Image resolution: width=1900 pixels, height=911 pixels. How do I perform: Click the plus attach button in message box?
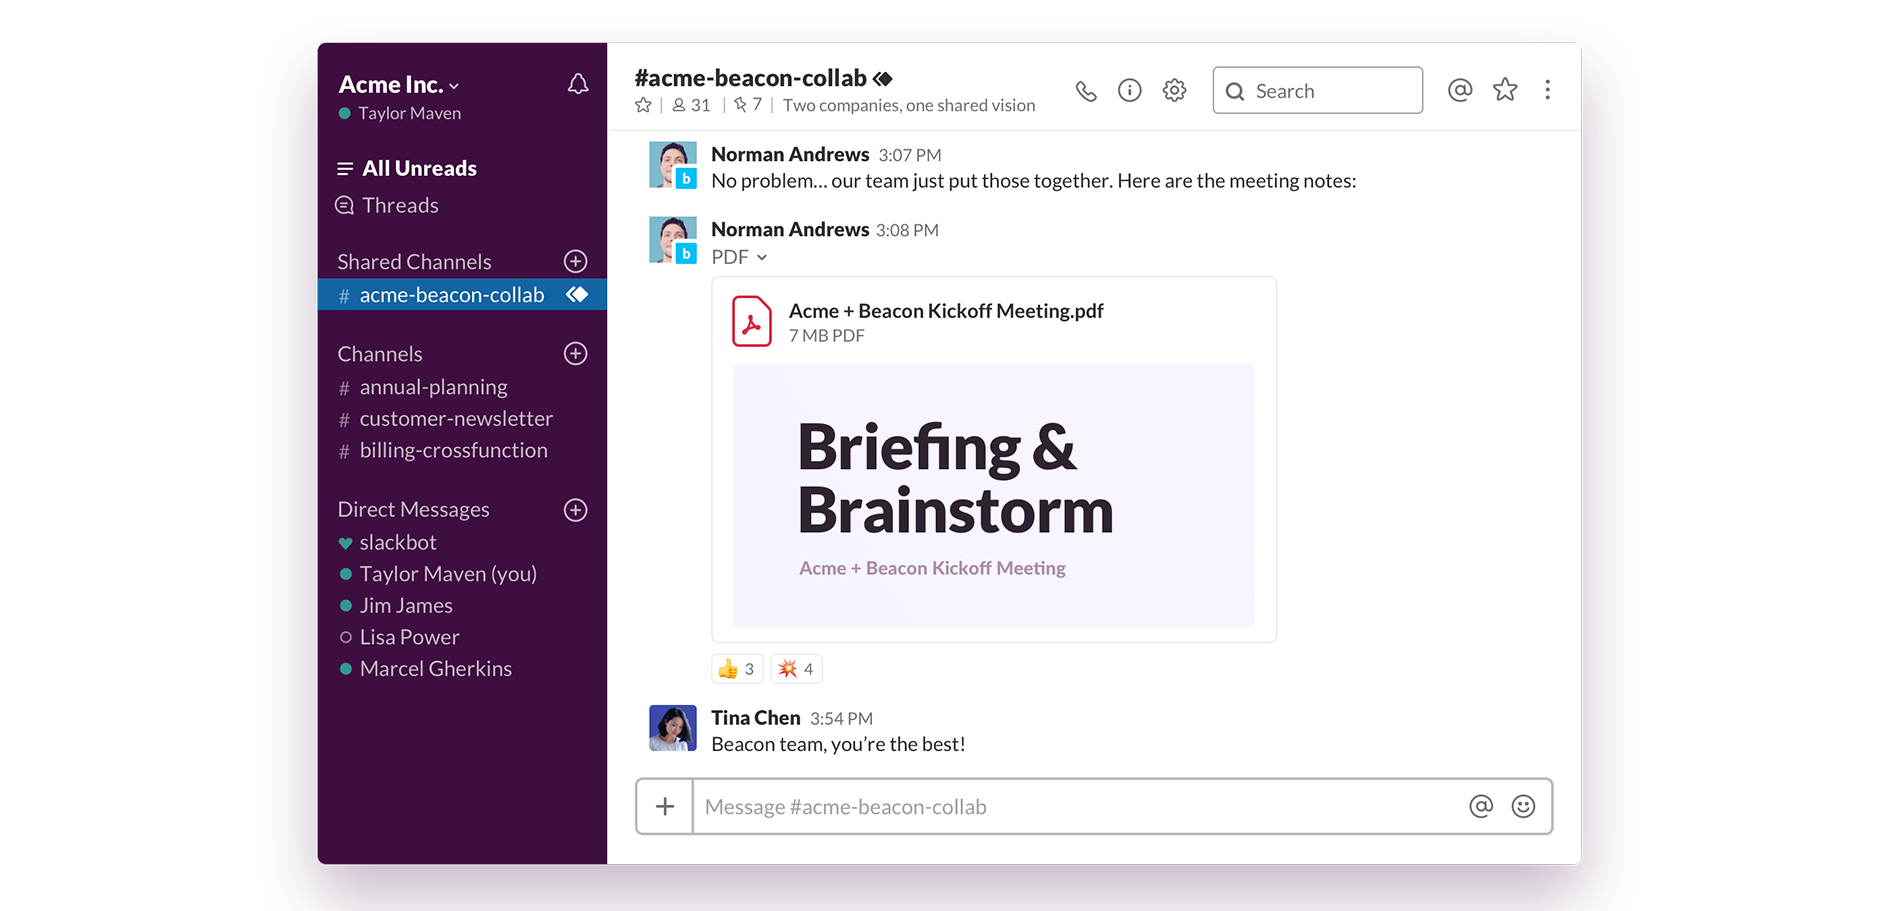665,806
